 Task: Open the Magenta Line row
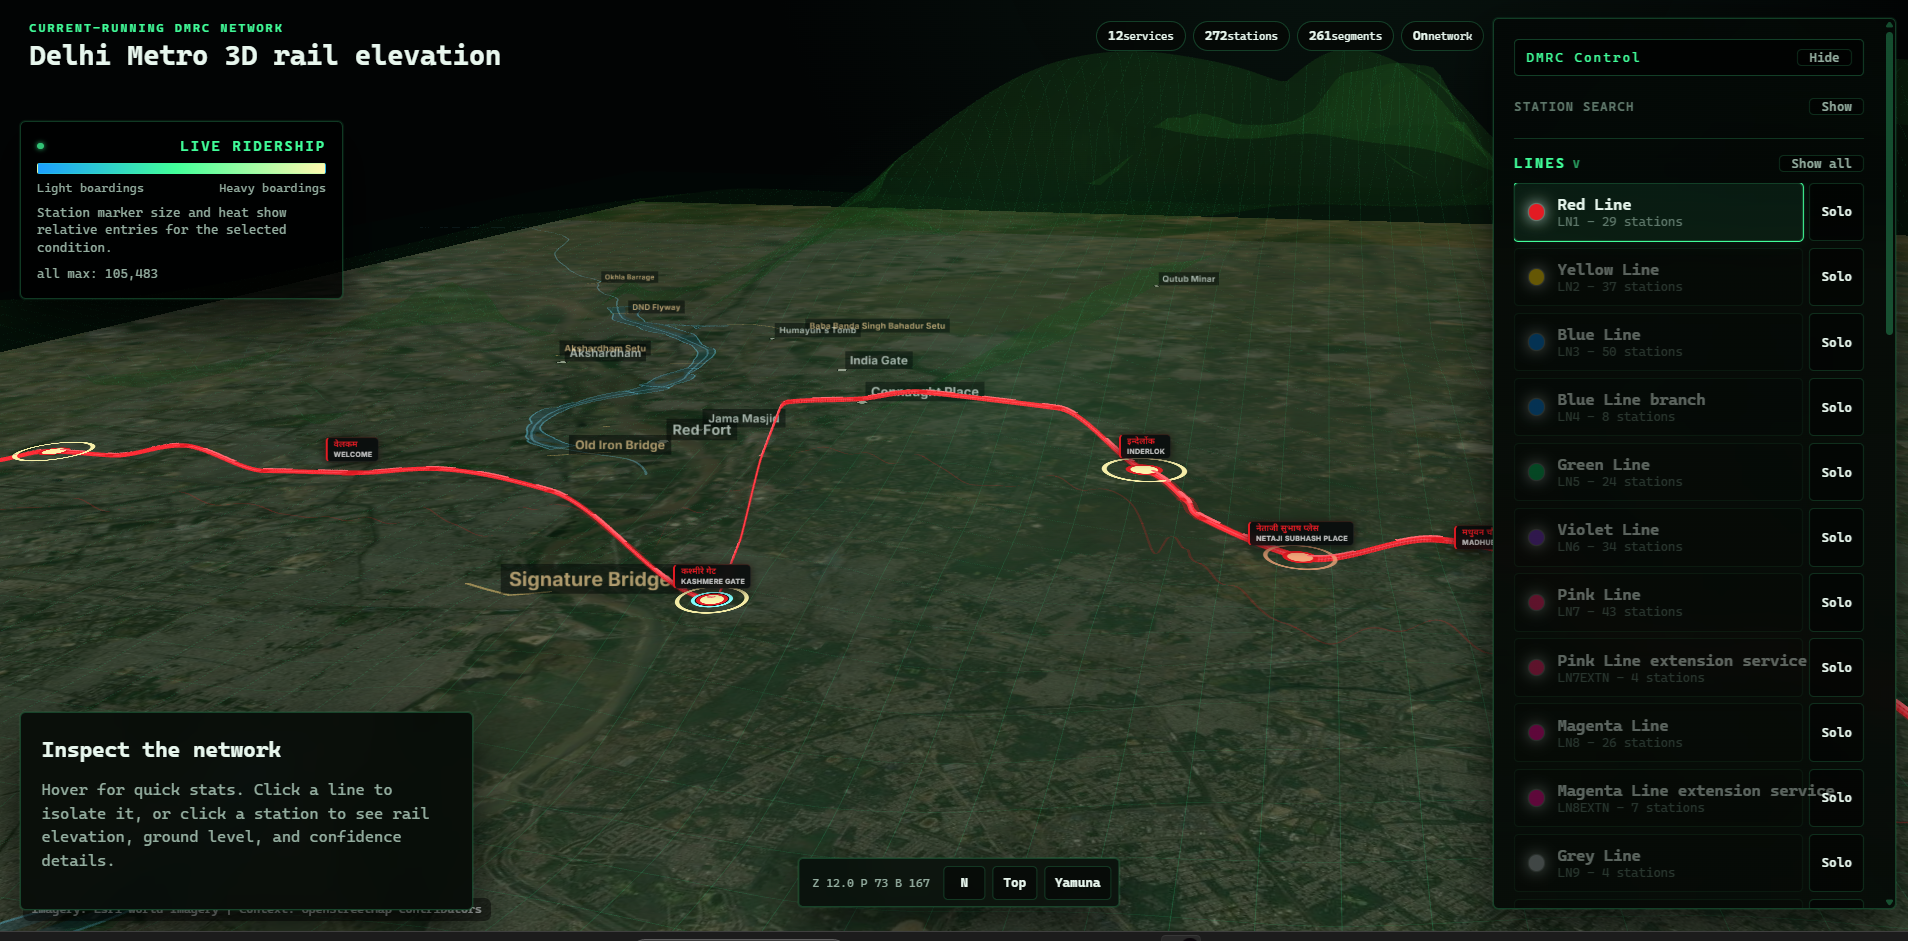1658,733
